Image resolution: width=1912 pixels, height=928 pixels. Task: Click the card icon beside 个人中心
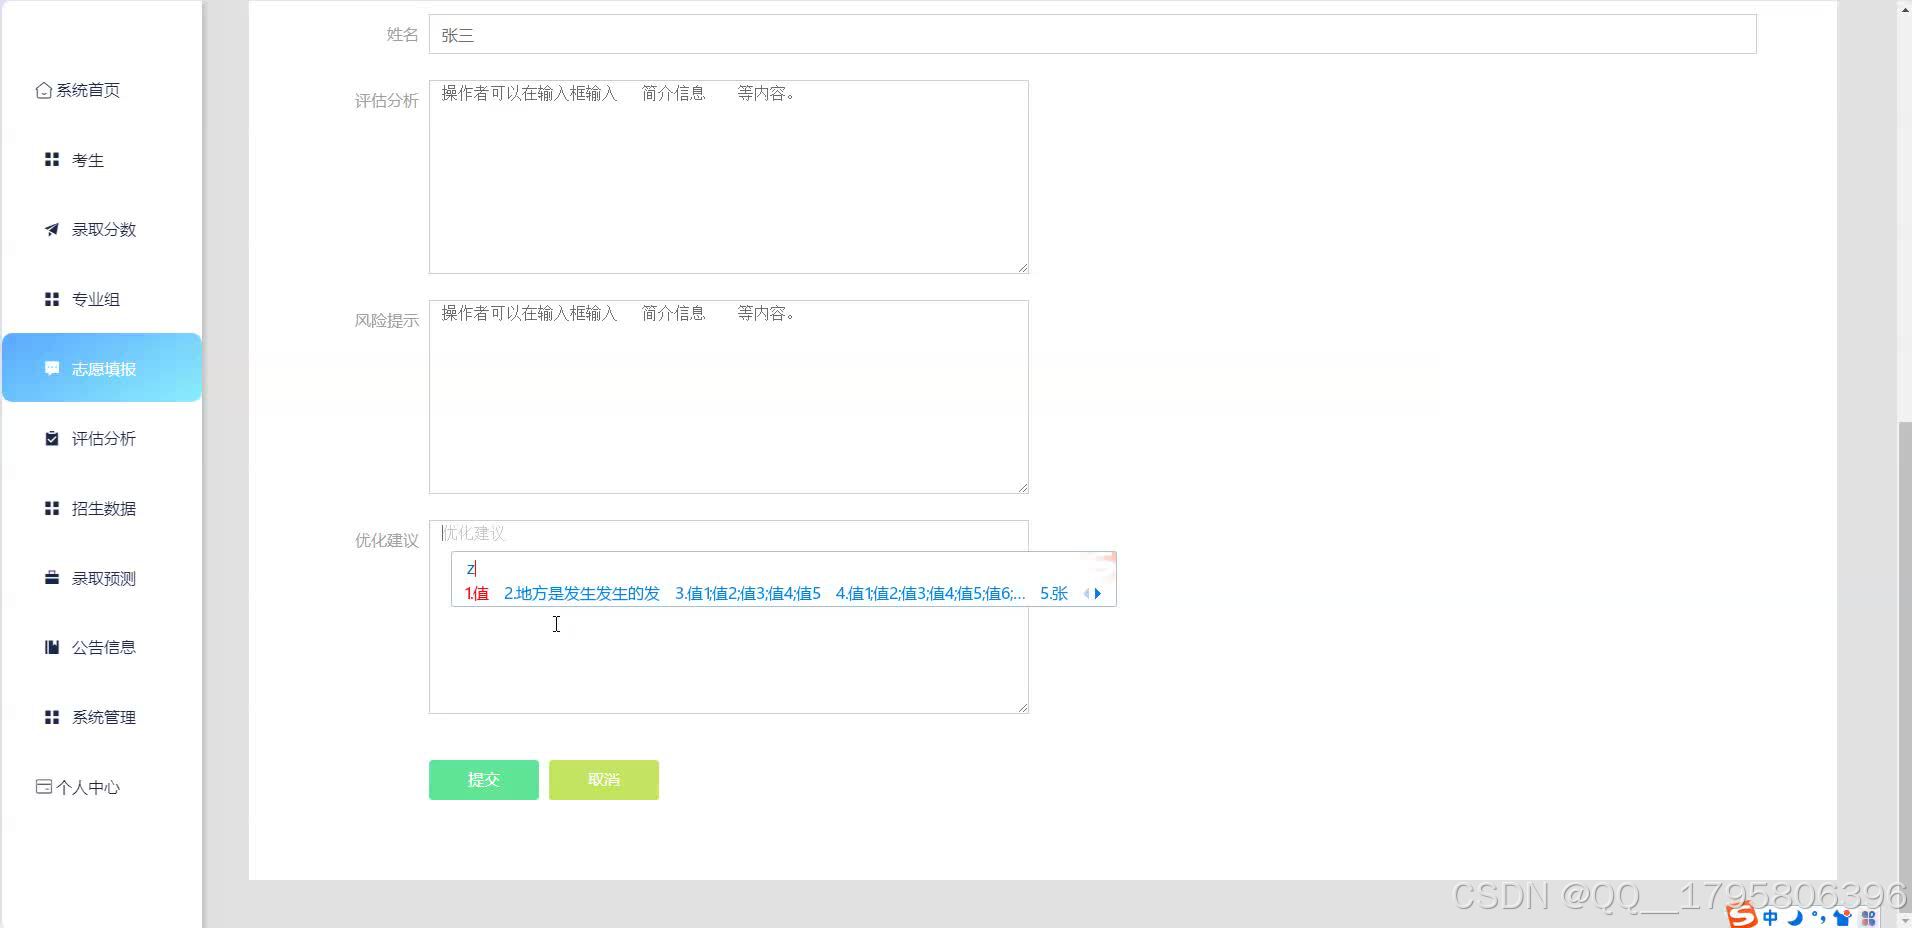(44, 787)
